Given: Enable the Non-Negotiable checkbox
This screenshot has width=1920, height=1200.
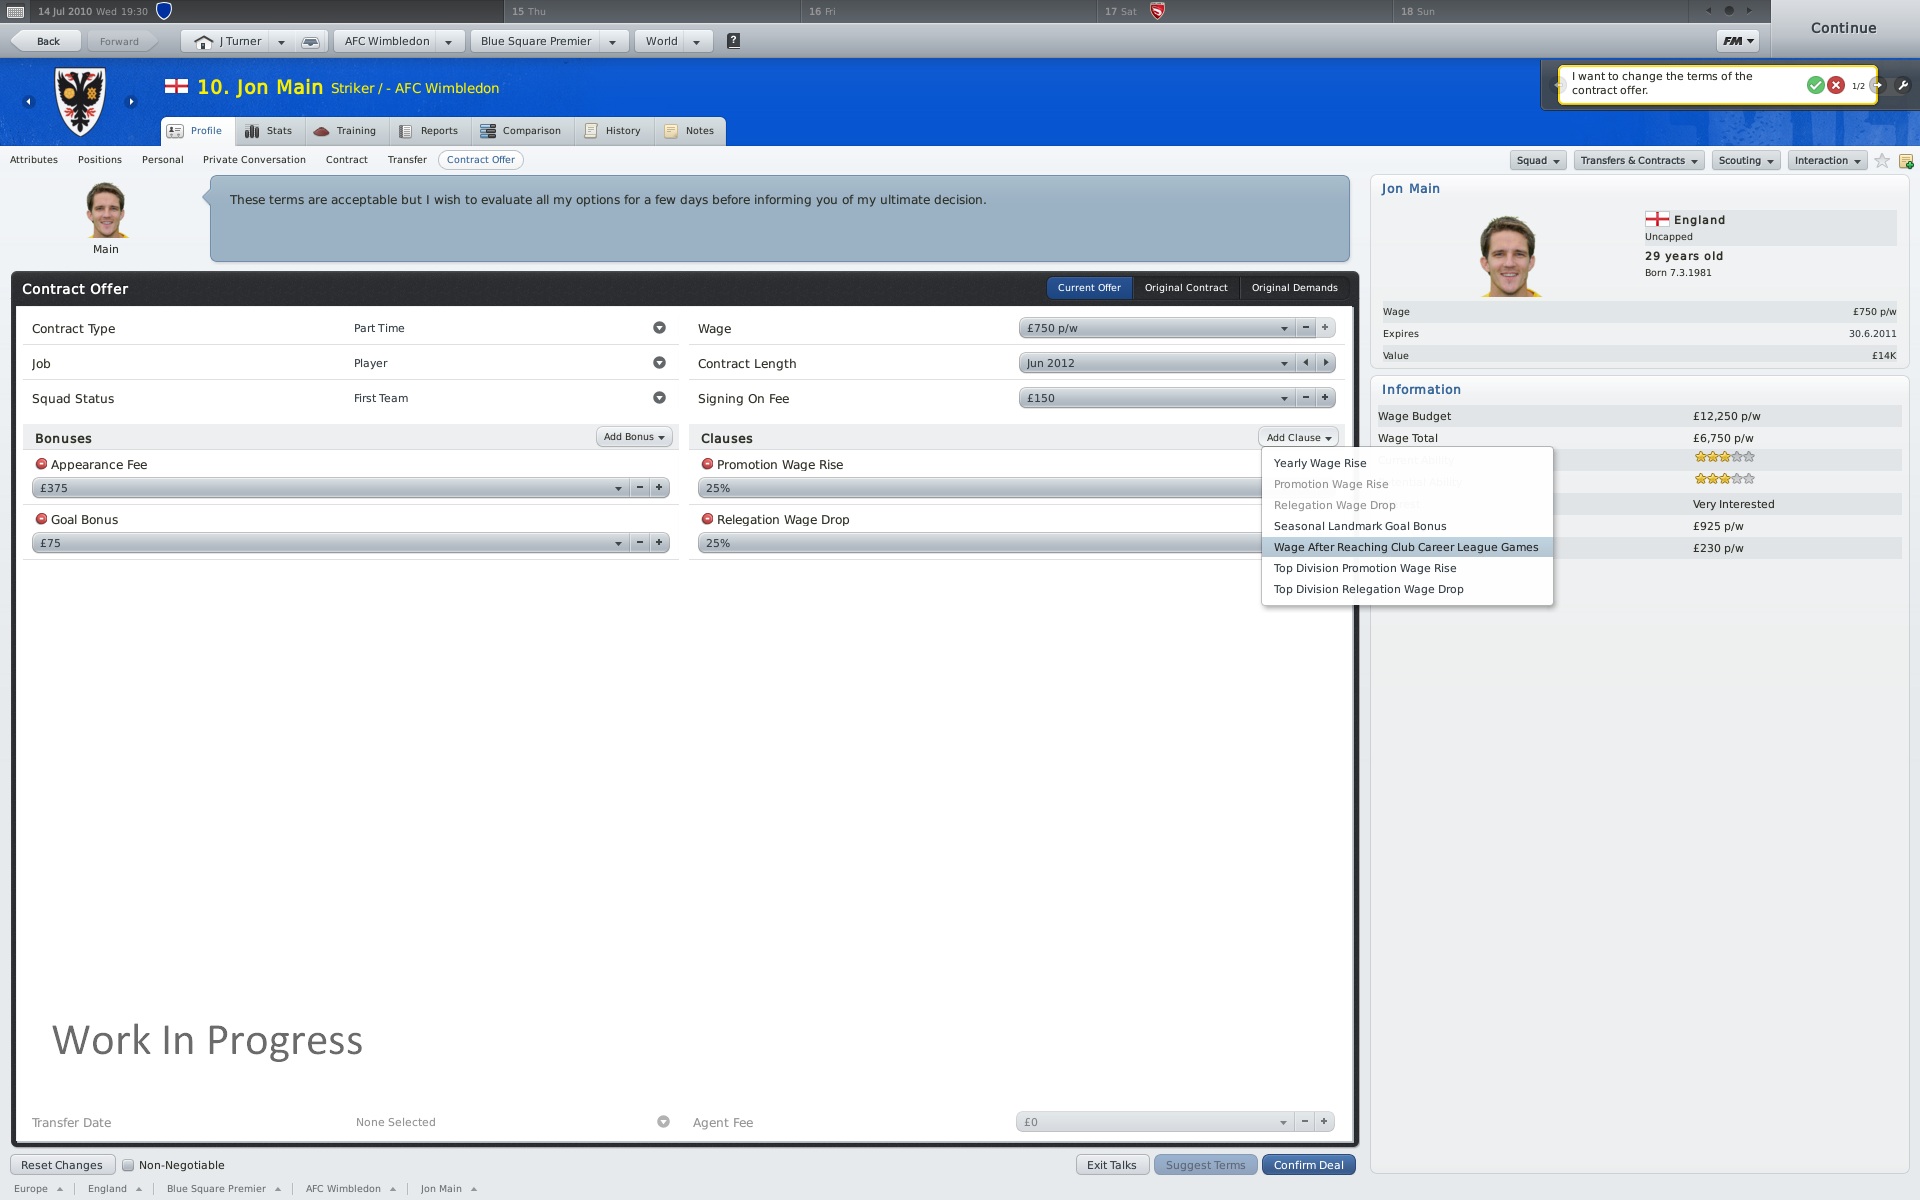Looking at the screenshot, I should [129, 1164].
